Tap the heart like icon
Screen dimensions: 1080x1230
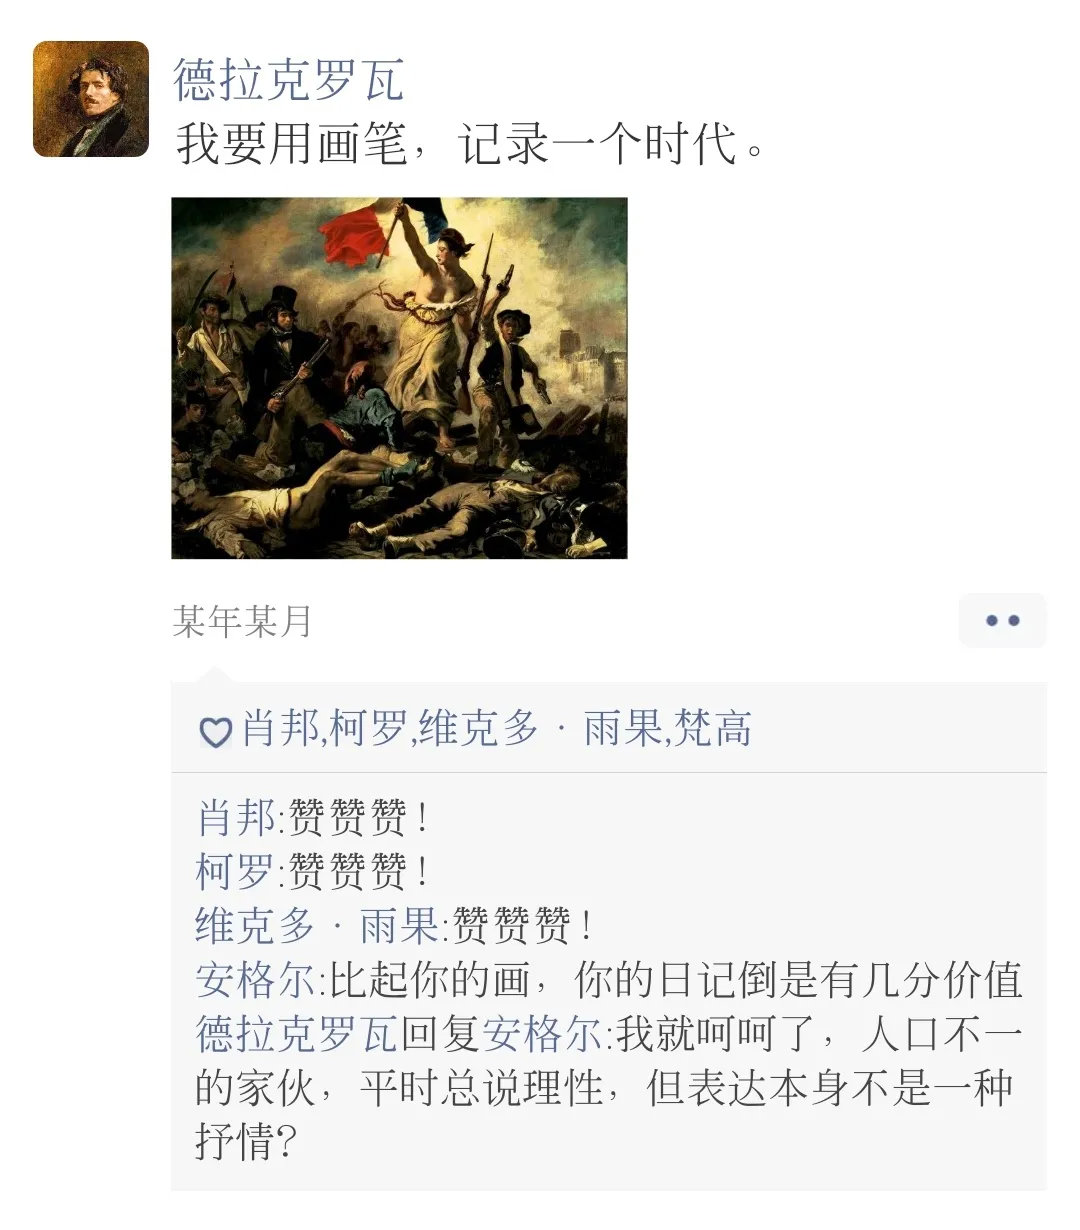coord(215,732)
